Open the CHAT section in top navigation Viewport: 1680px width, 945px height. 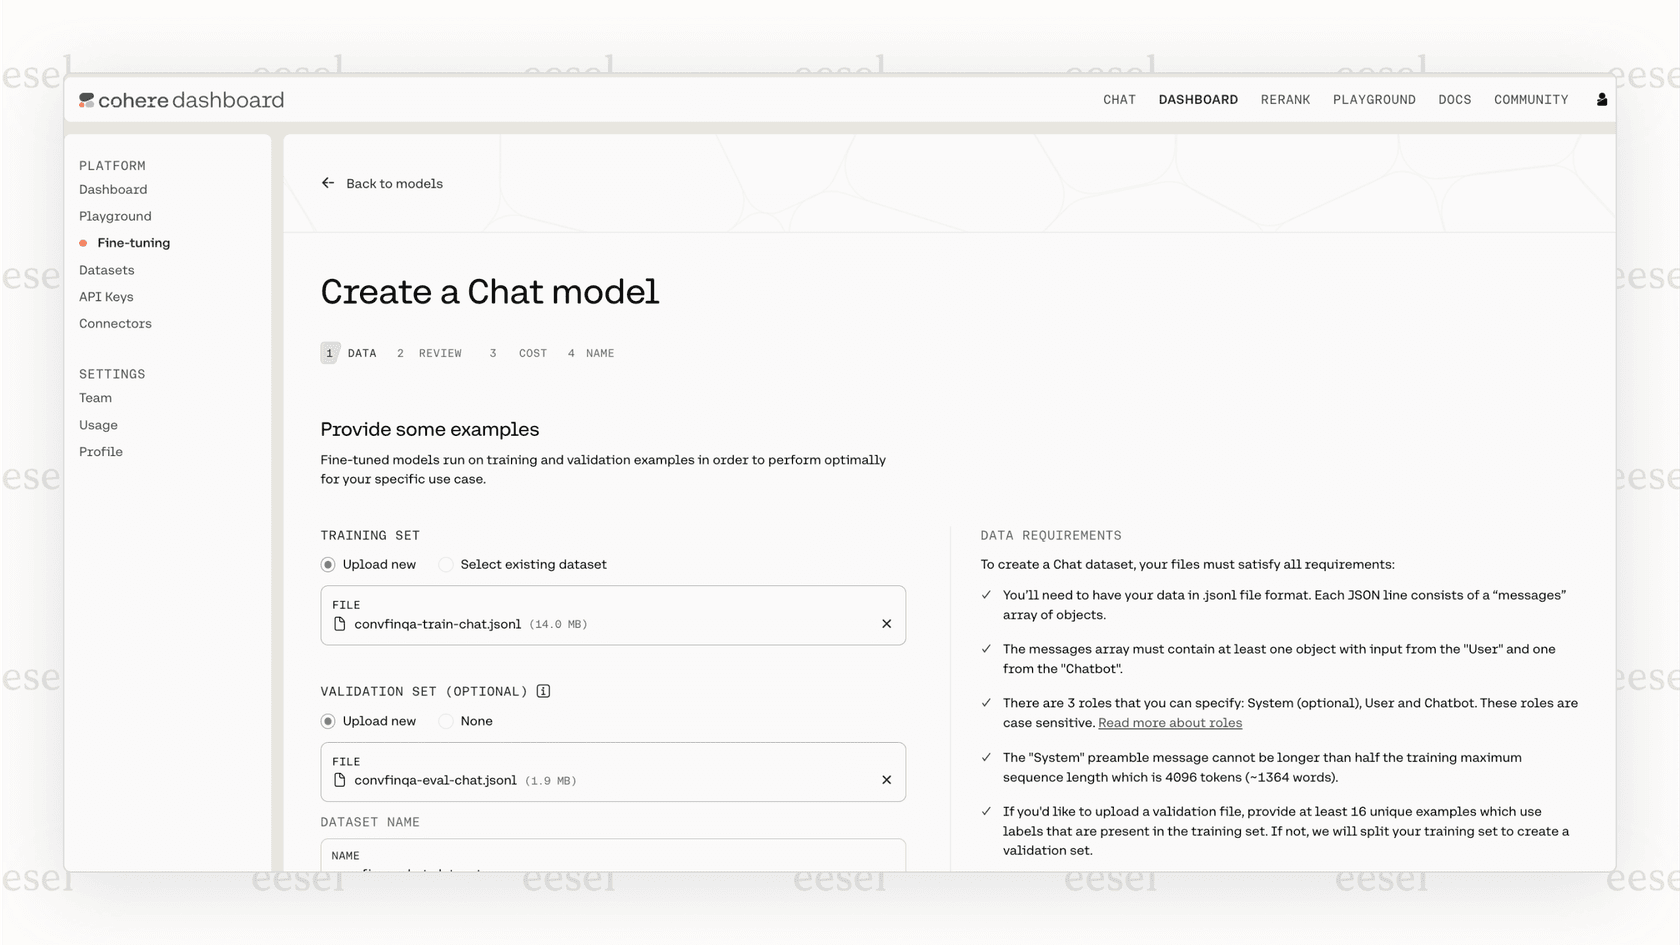(x=1119, y=99)
